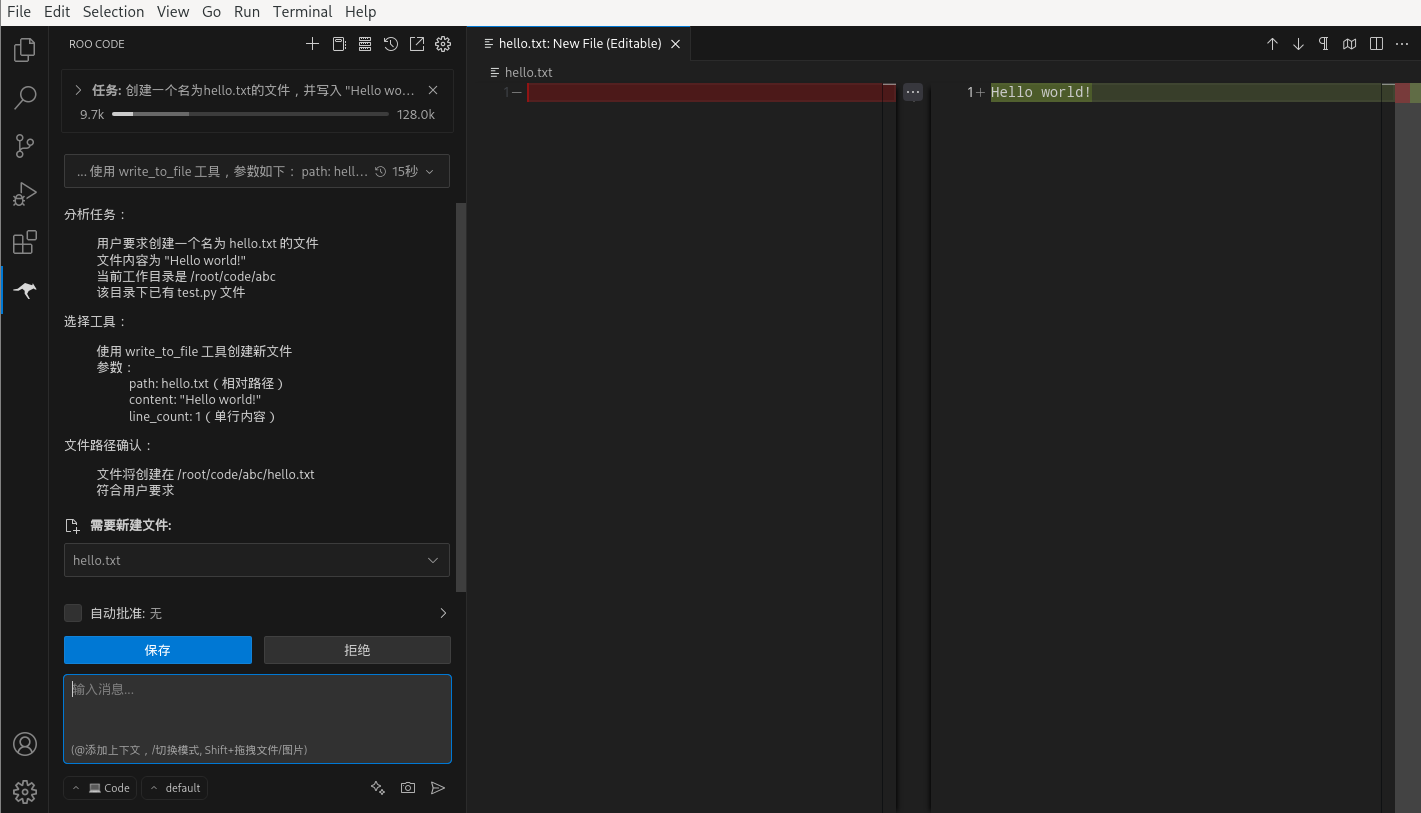Open Roo Code task history clock icon

391,44
